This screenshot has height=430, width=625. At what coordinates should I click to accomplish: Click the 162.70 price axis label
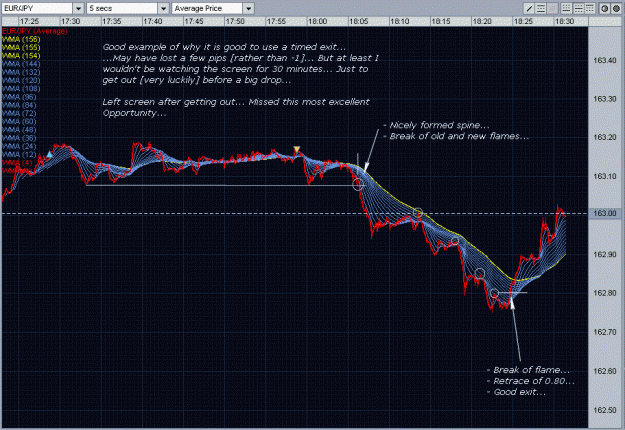[605, 332]
